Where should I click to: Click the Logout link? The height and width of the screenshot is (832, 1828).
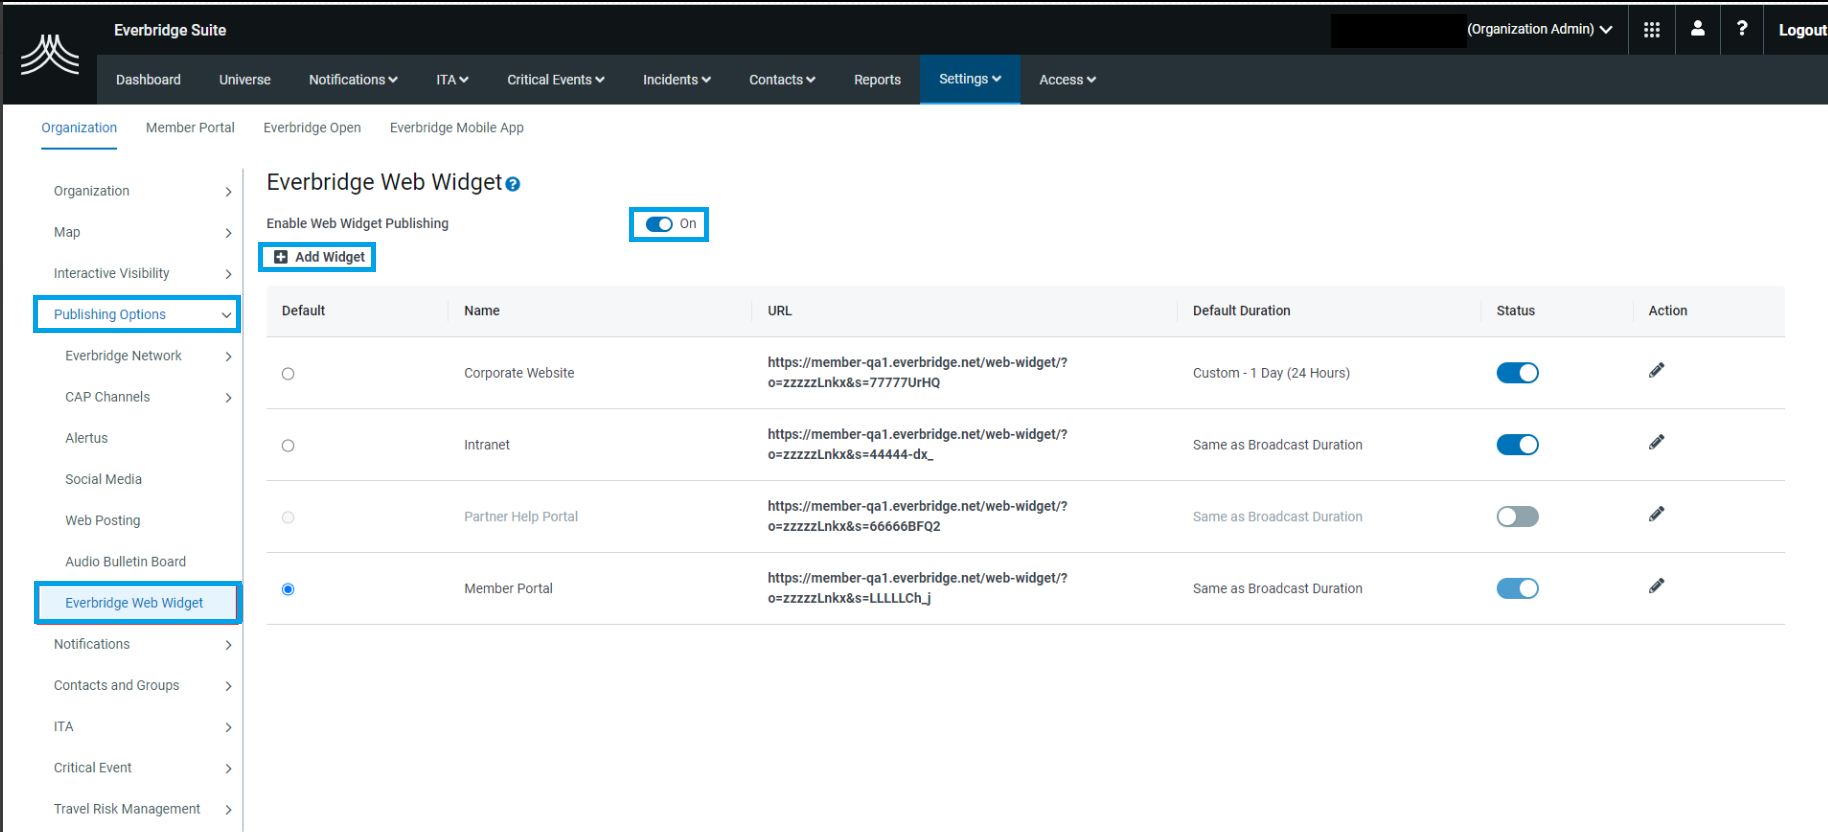pos(1802,30)
